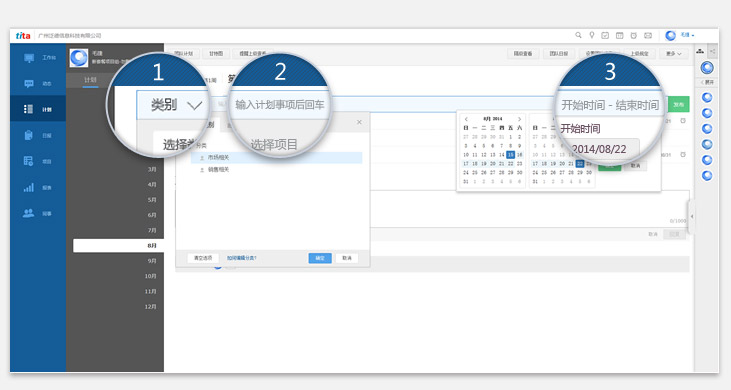This screenshot has height=390, width=731.
Task: Open the colleagues people icon in sidebar
Action: click(x=28, y=213)
